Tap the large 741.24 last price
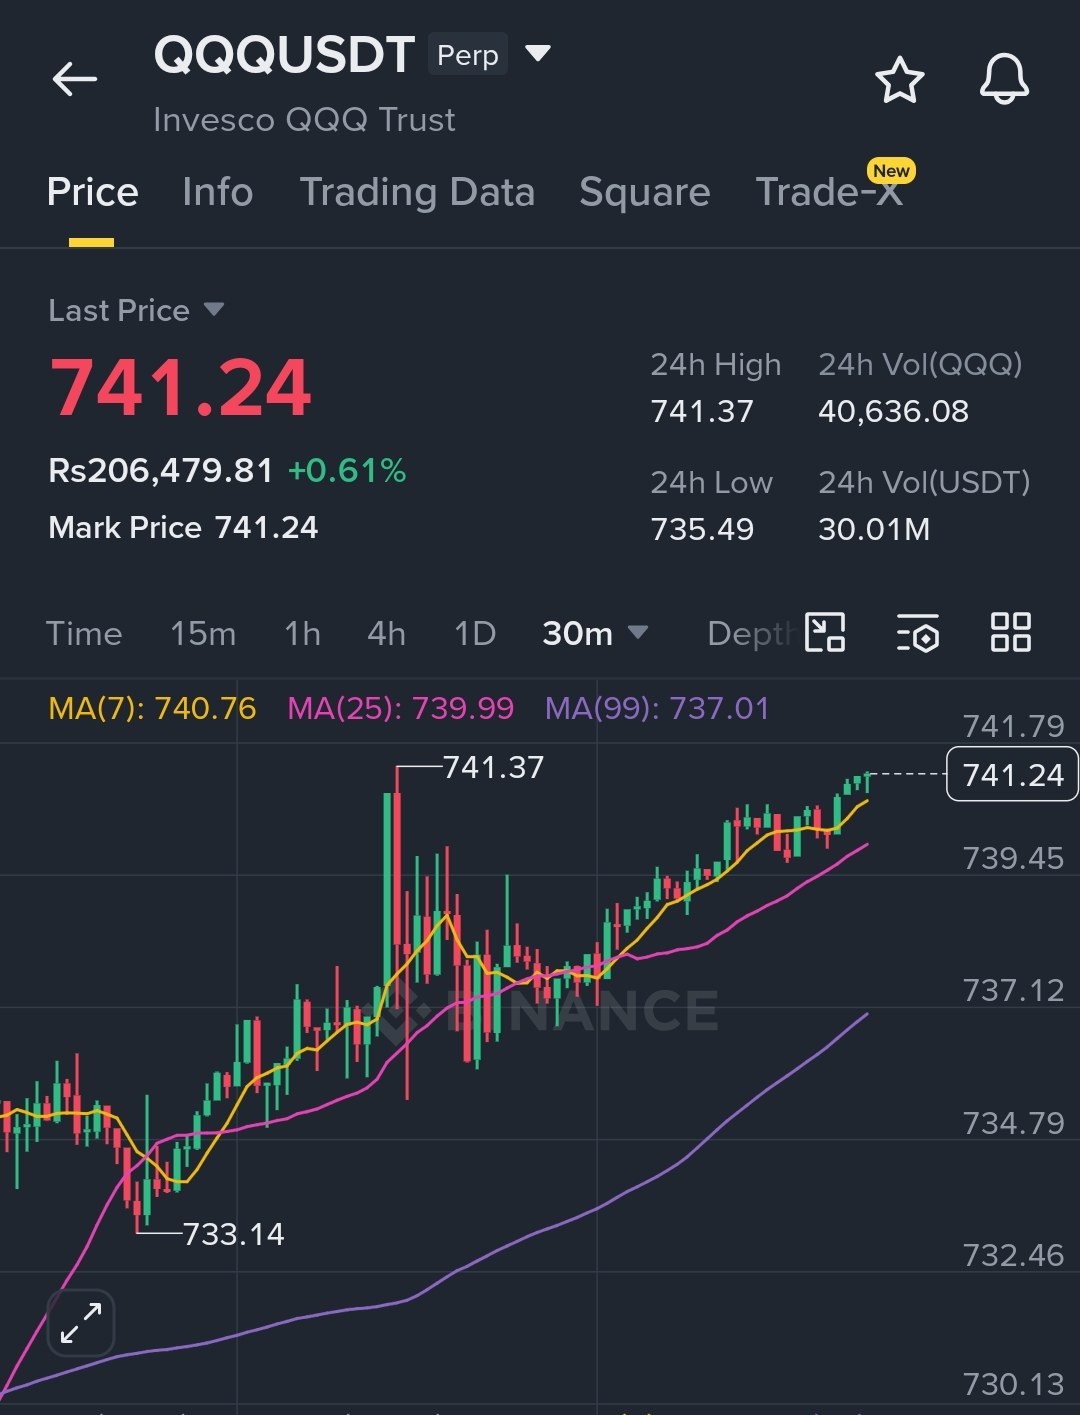This screenshot has height=1415, width=1080. pos(181,388)
